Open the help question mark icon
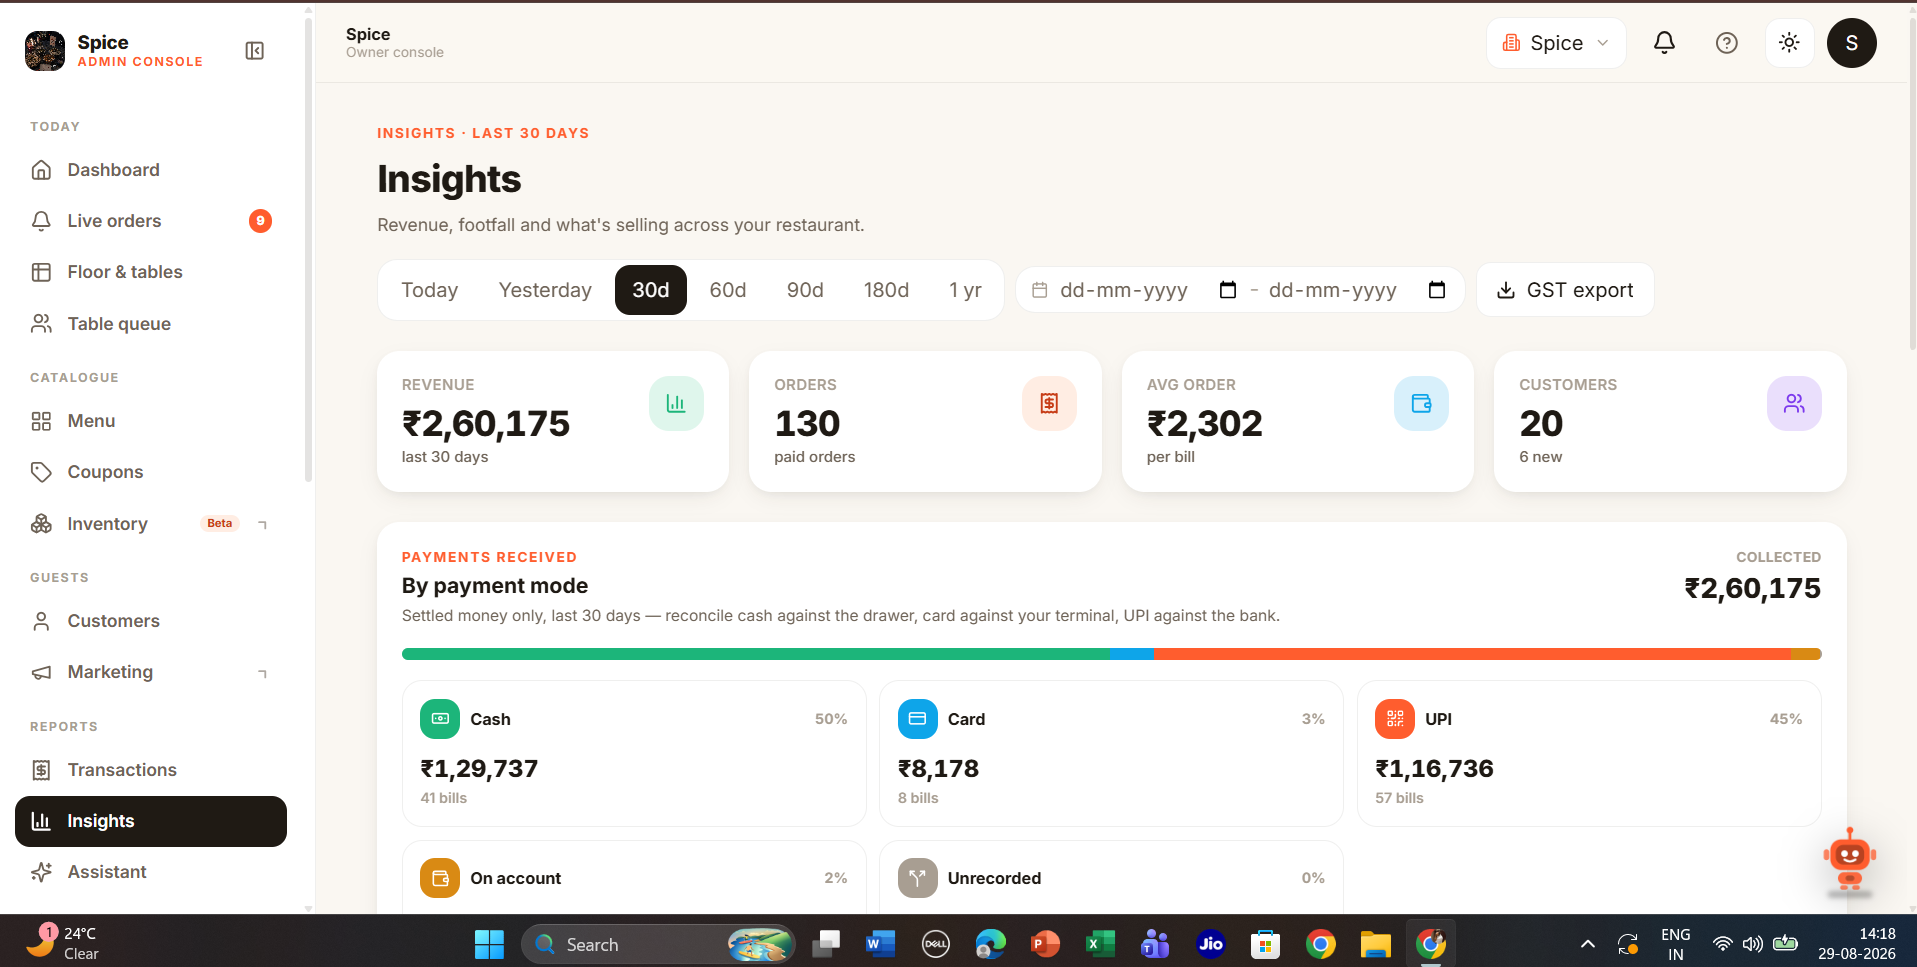The image size is (1917, 967). click(x=1726, y=43)
